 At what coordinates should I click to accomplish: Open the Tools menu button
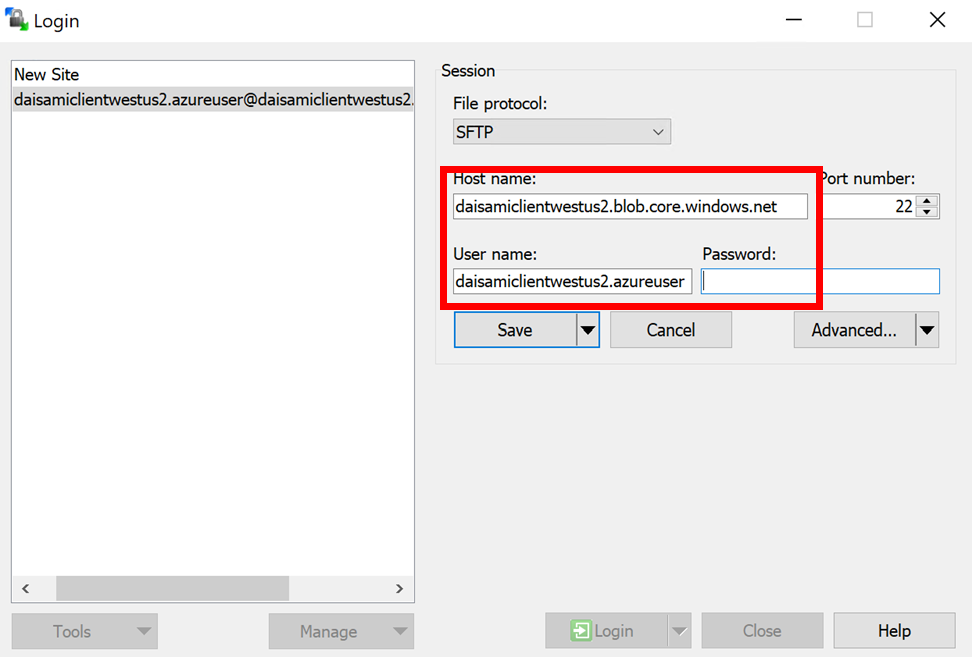(x=84, y=631)
